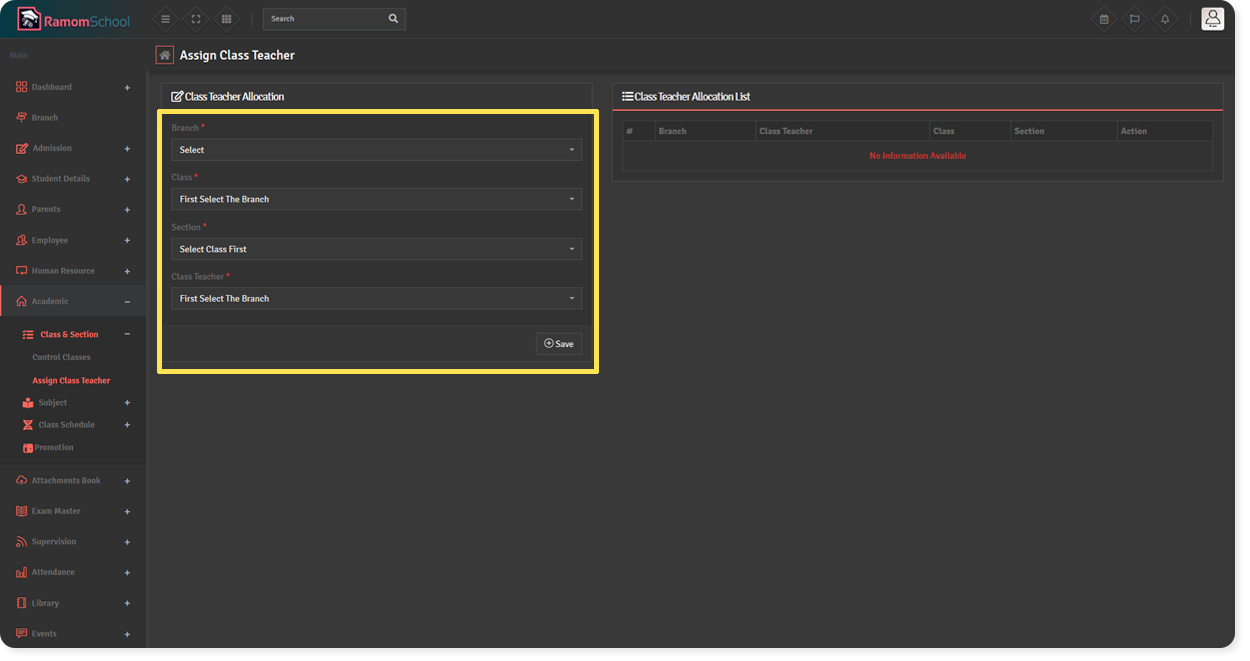Screen dimensions: 1250x661
Task: Open the grid apps shortcut icon
Action: [x=227, y=19]
